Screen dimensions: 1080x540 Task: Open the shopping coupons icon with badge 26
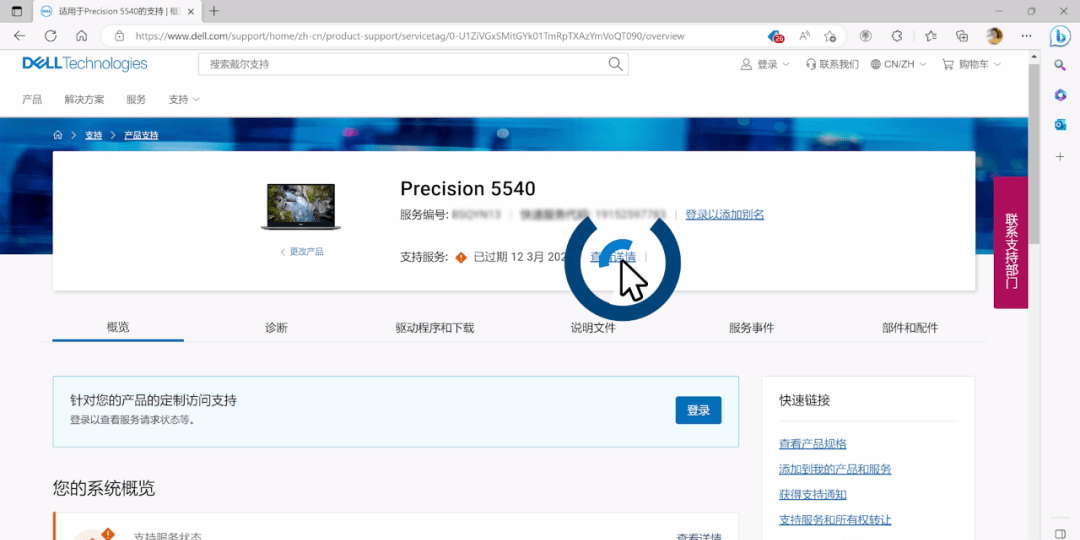776,36
